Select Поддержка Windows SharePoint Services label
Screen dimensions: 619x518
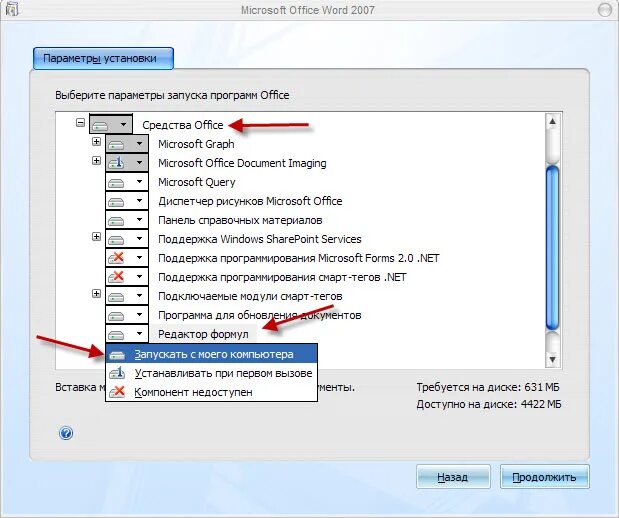[260, 239]
